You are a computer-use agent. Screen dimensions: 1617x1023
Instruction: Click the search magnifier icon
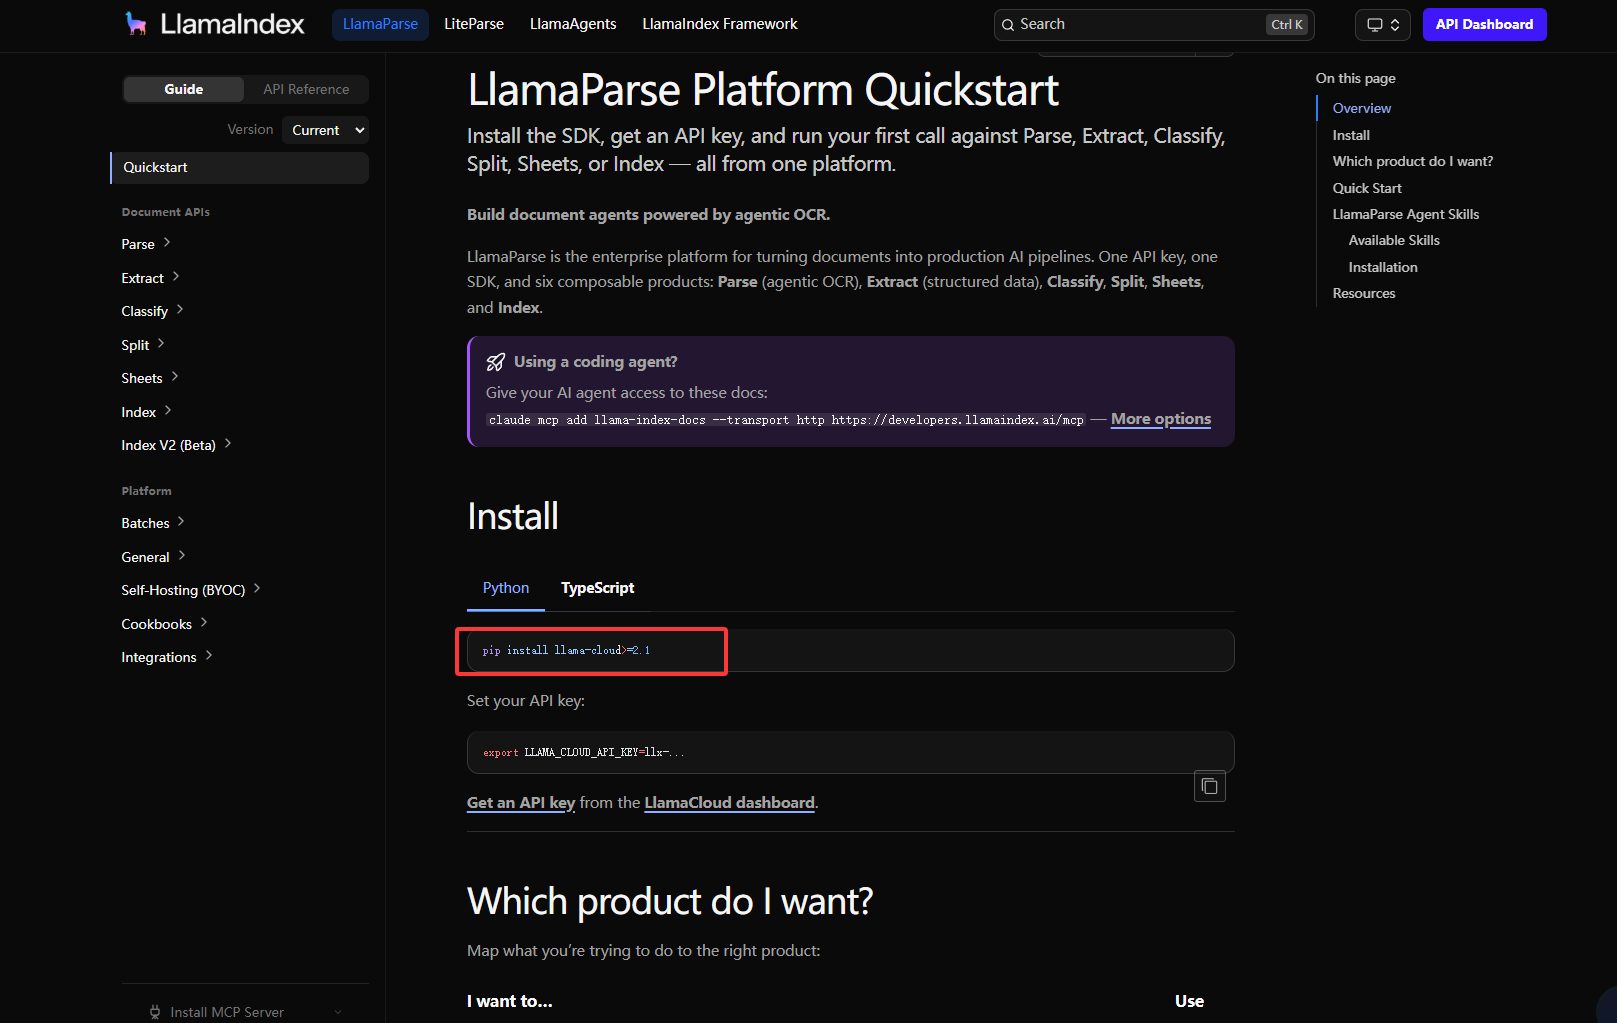click(x=1008, y=25)
